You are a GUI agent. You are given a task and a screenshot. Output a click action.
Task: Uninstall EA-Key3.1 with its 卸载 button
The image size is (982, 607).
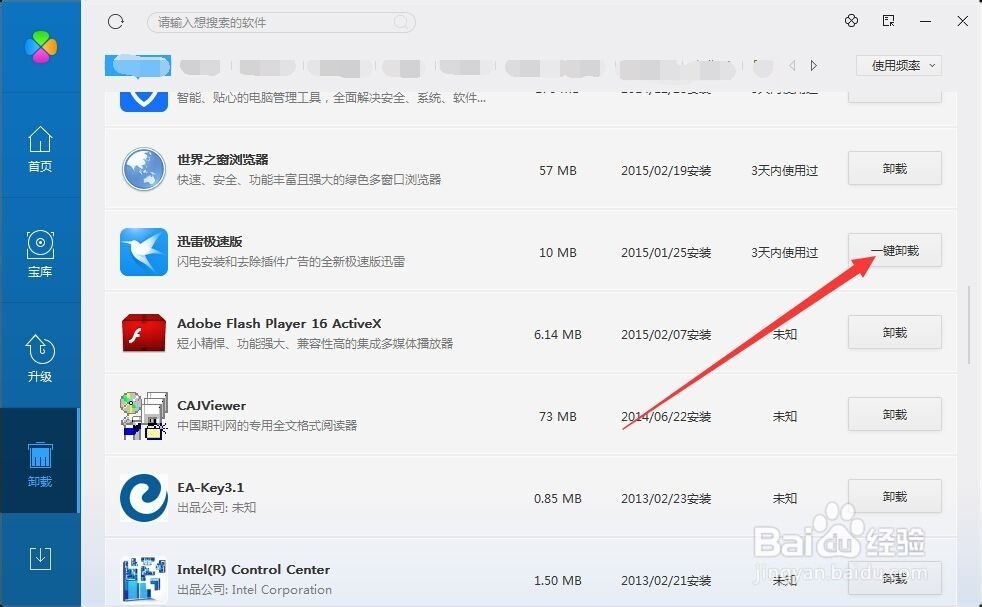point(894,497)
